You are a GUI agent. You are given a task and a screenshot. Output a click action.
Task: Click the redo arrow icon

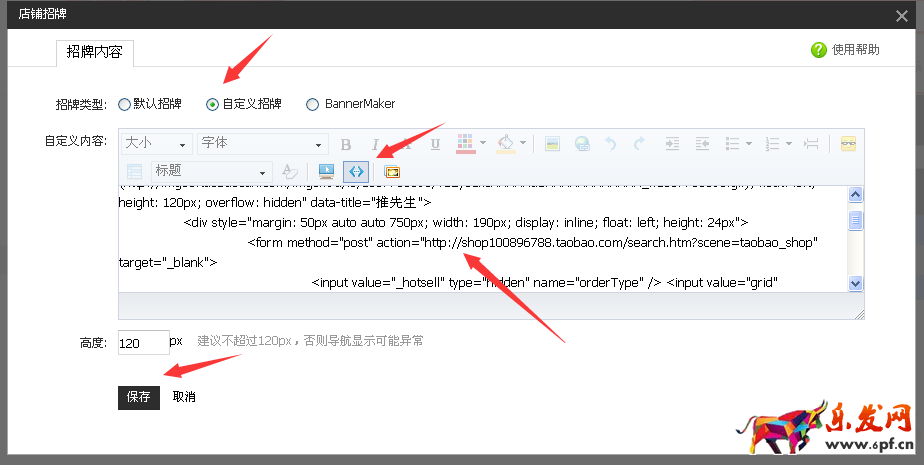[639, 144]
